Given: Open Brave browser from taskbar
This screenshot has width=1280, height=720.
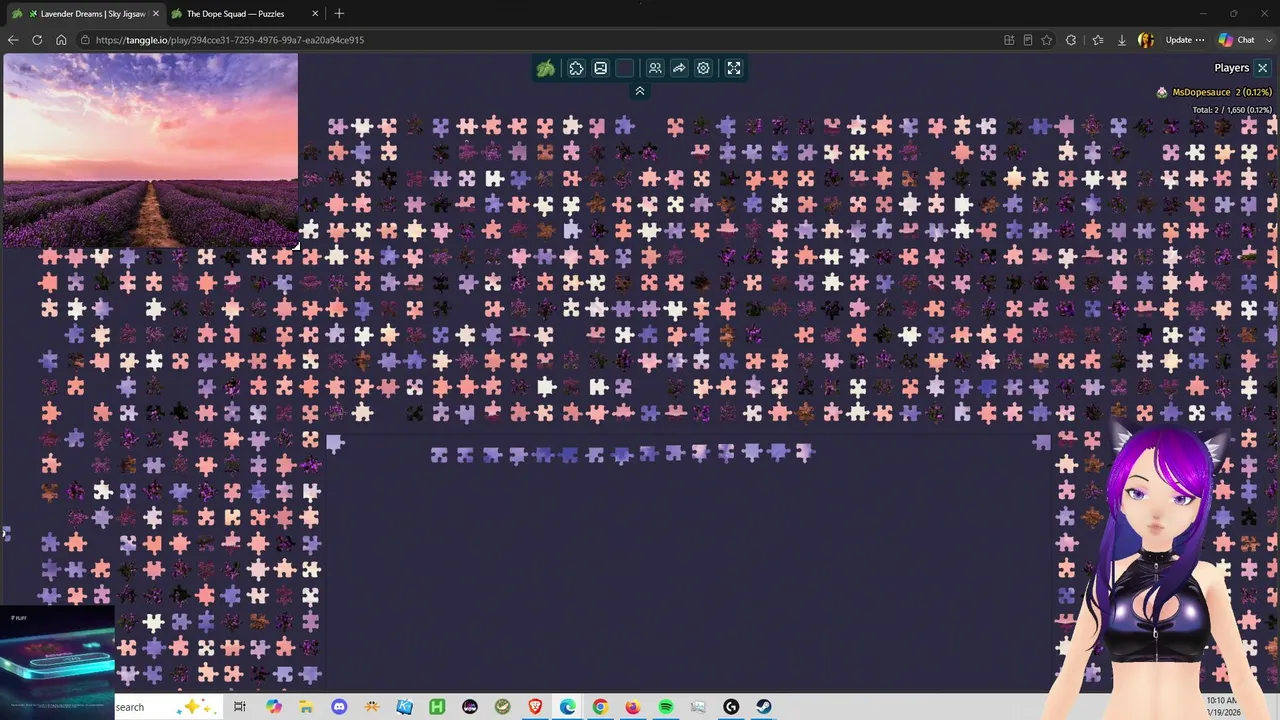Looking at the screenshot, I should 535,707.
